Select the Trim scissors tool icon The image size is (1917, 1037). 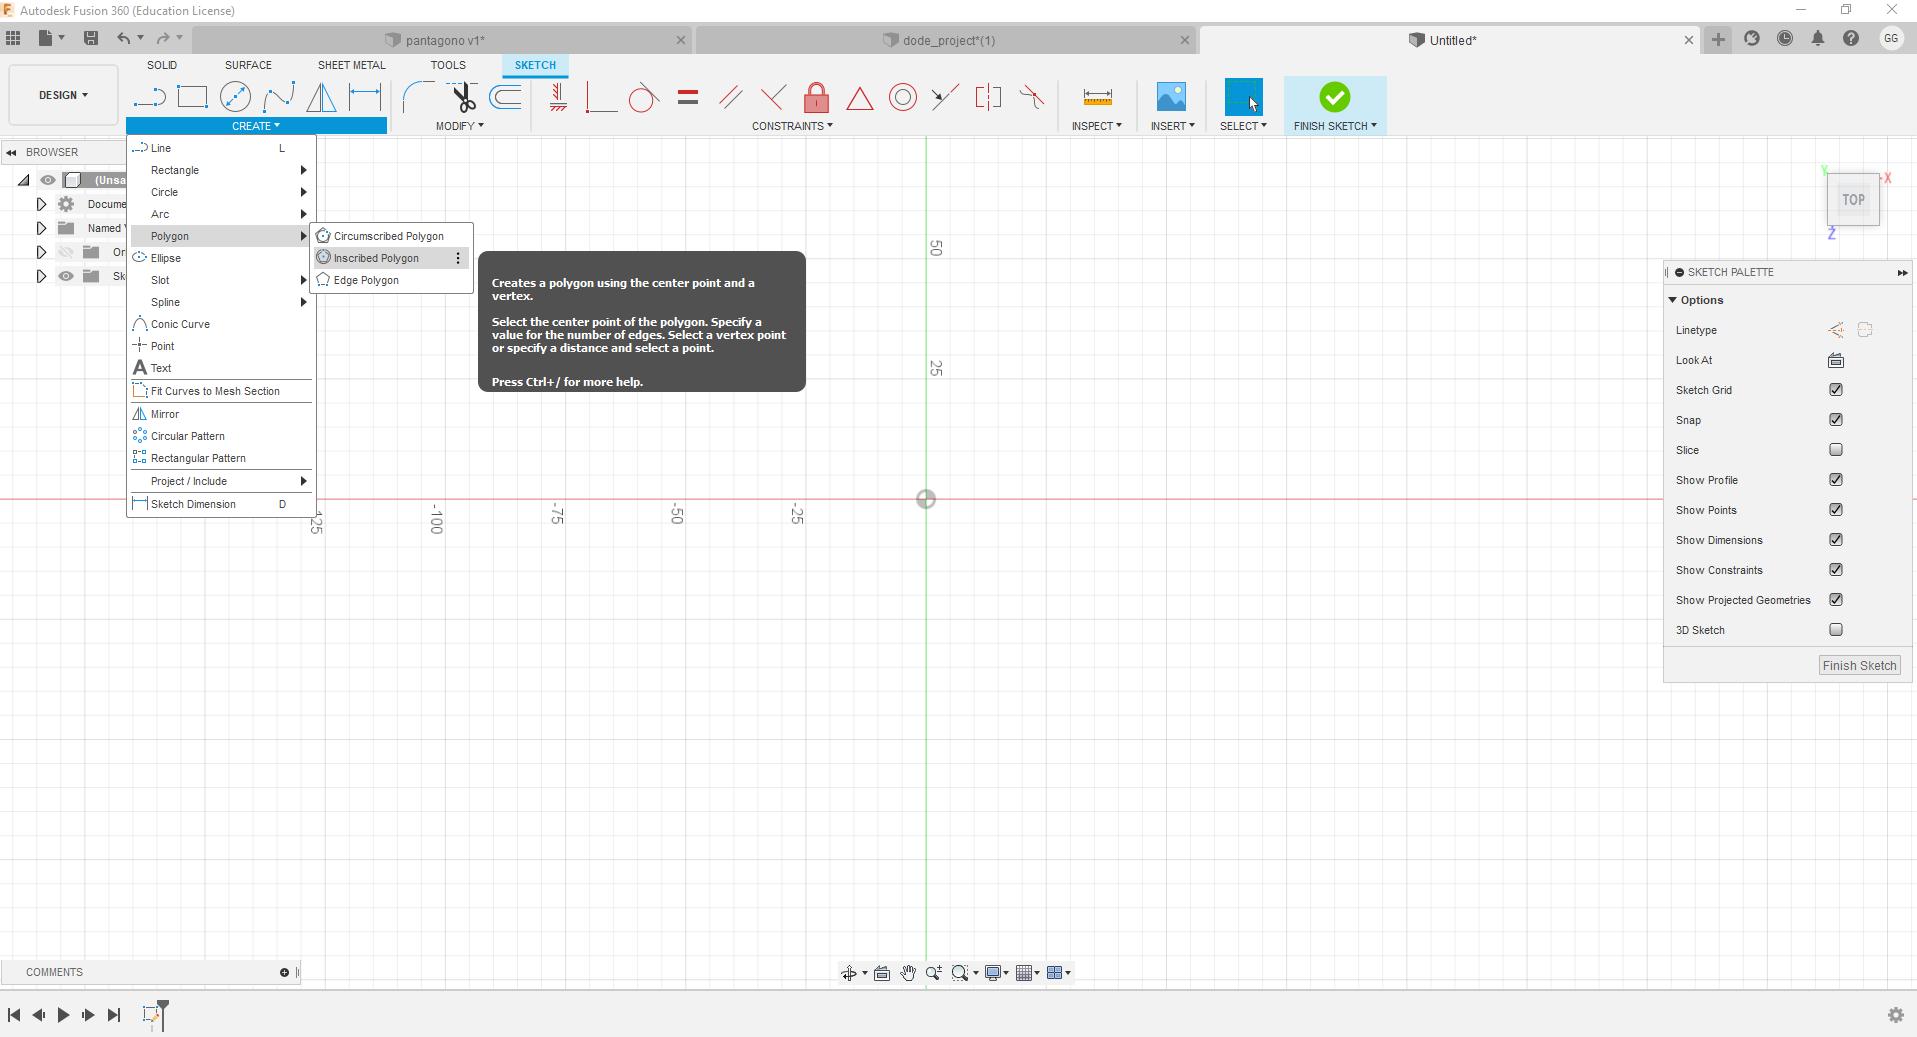coord(462,97)
